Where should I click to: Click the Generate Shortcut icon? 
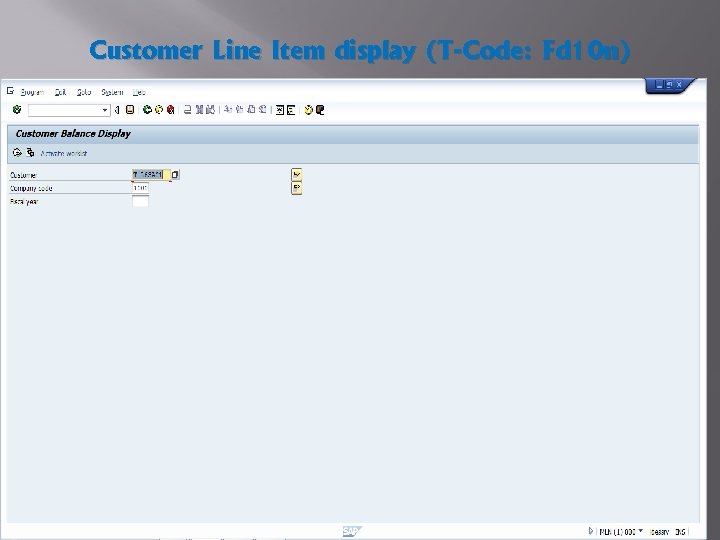pos(291,110)
